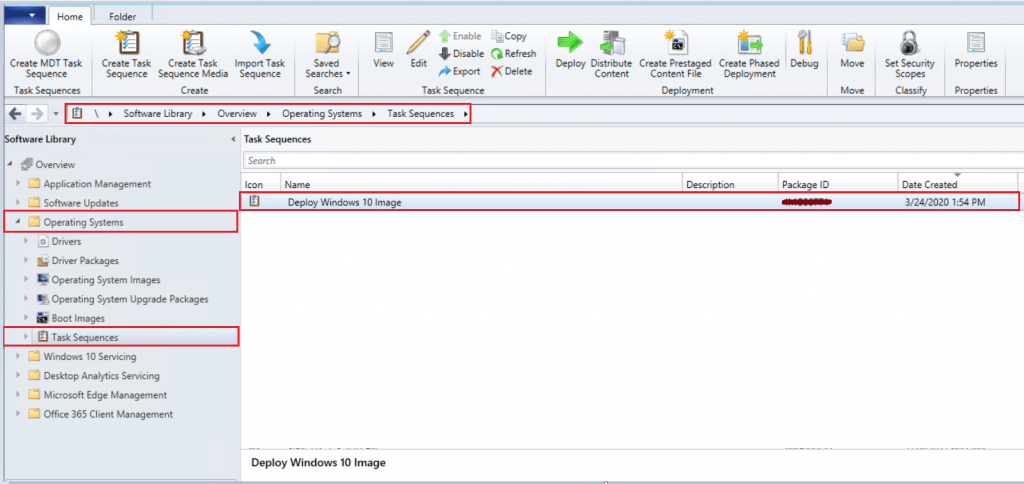Click Create Prestaged Content File
Image resolution: width=1024 pixels, height=484 pixels.
(x=675, y=55)
